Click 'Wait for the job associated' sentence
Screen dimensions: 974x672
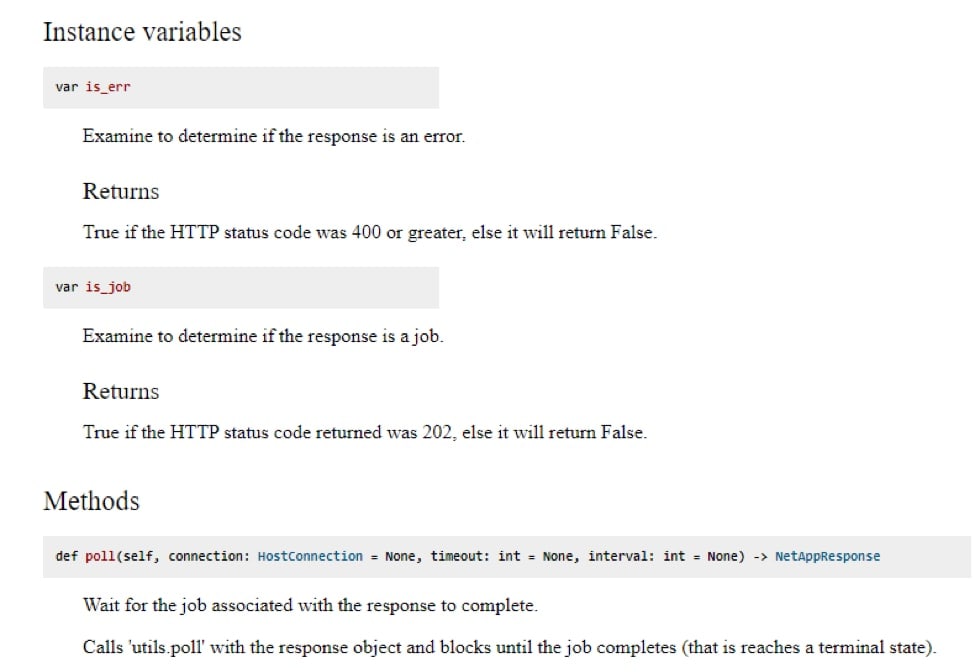(310, 606)
